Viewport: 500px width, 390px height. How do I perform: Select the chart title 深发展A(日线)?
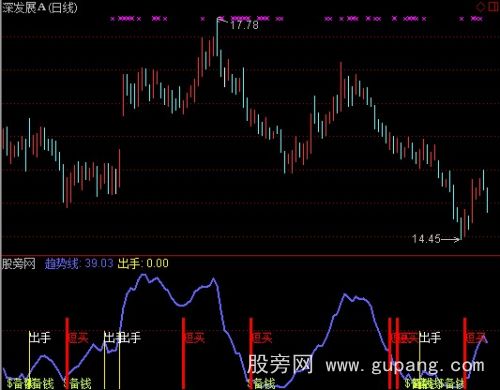pyautogui.click(x=40, y=8)
